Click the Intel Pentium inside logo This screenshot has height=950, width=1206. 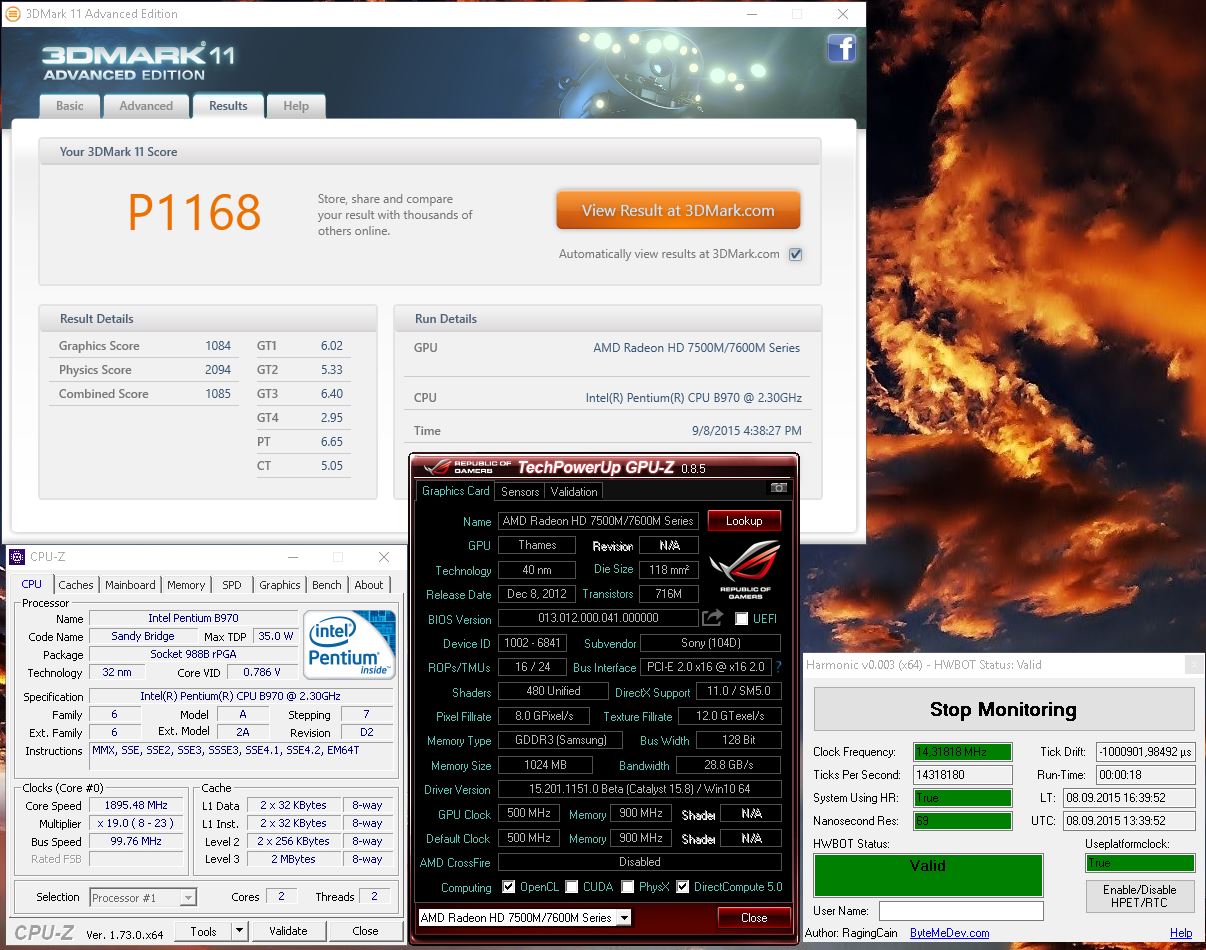click(x=349, y=644)
